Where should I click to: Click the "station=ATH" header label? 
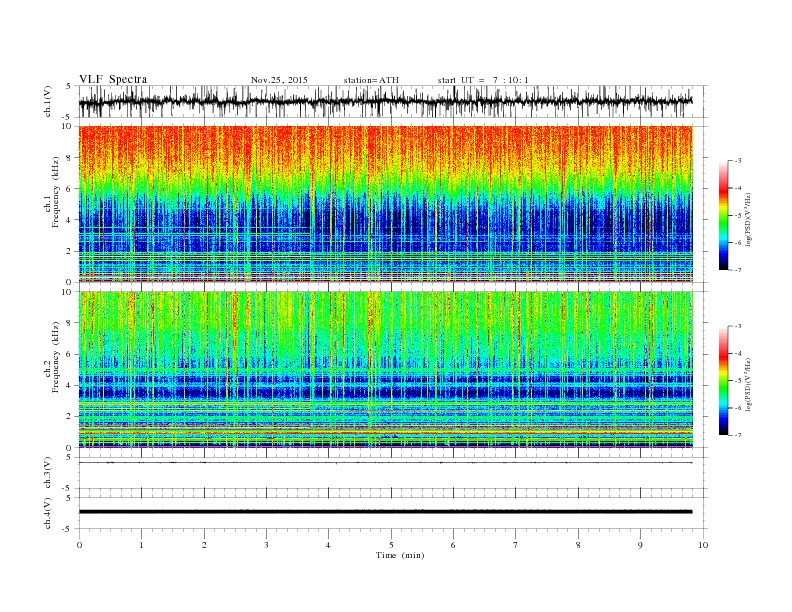pyautogui.click(x=371, y=80)
